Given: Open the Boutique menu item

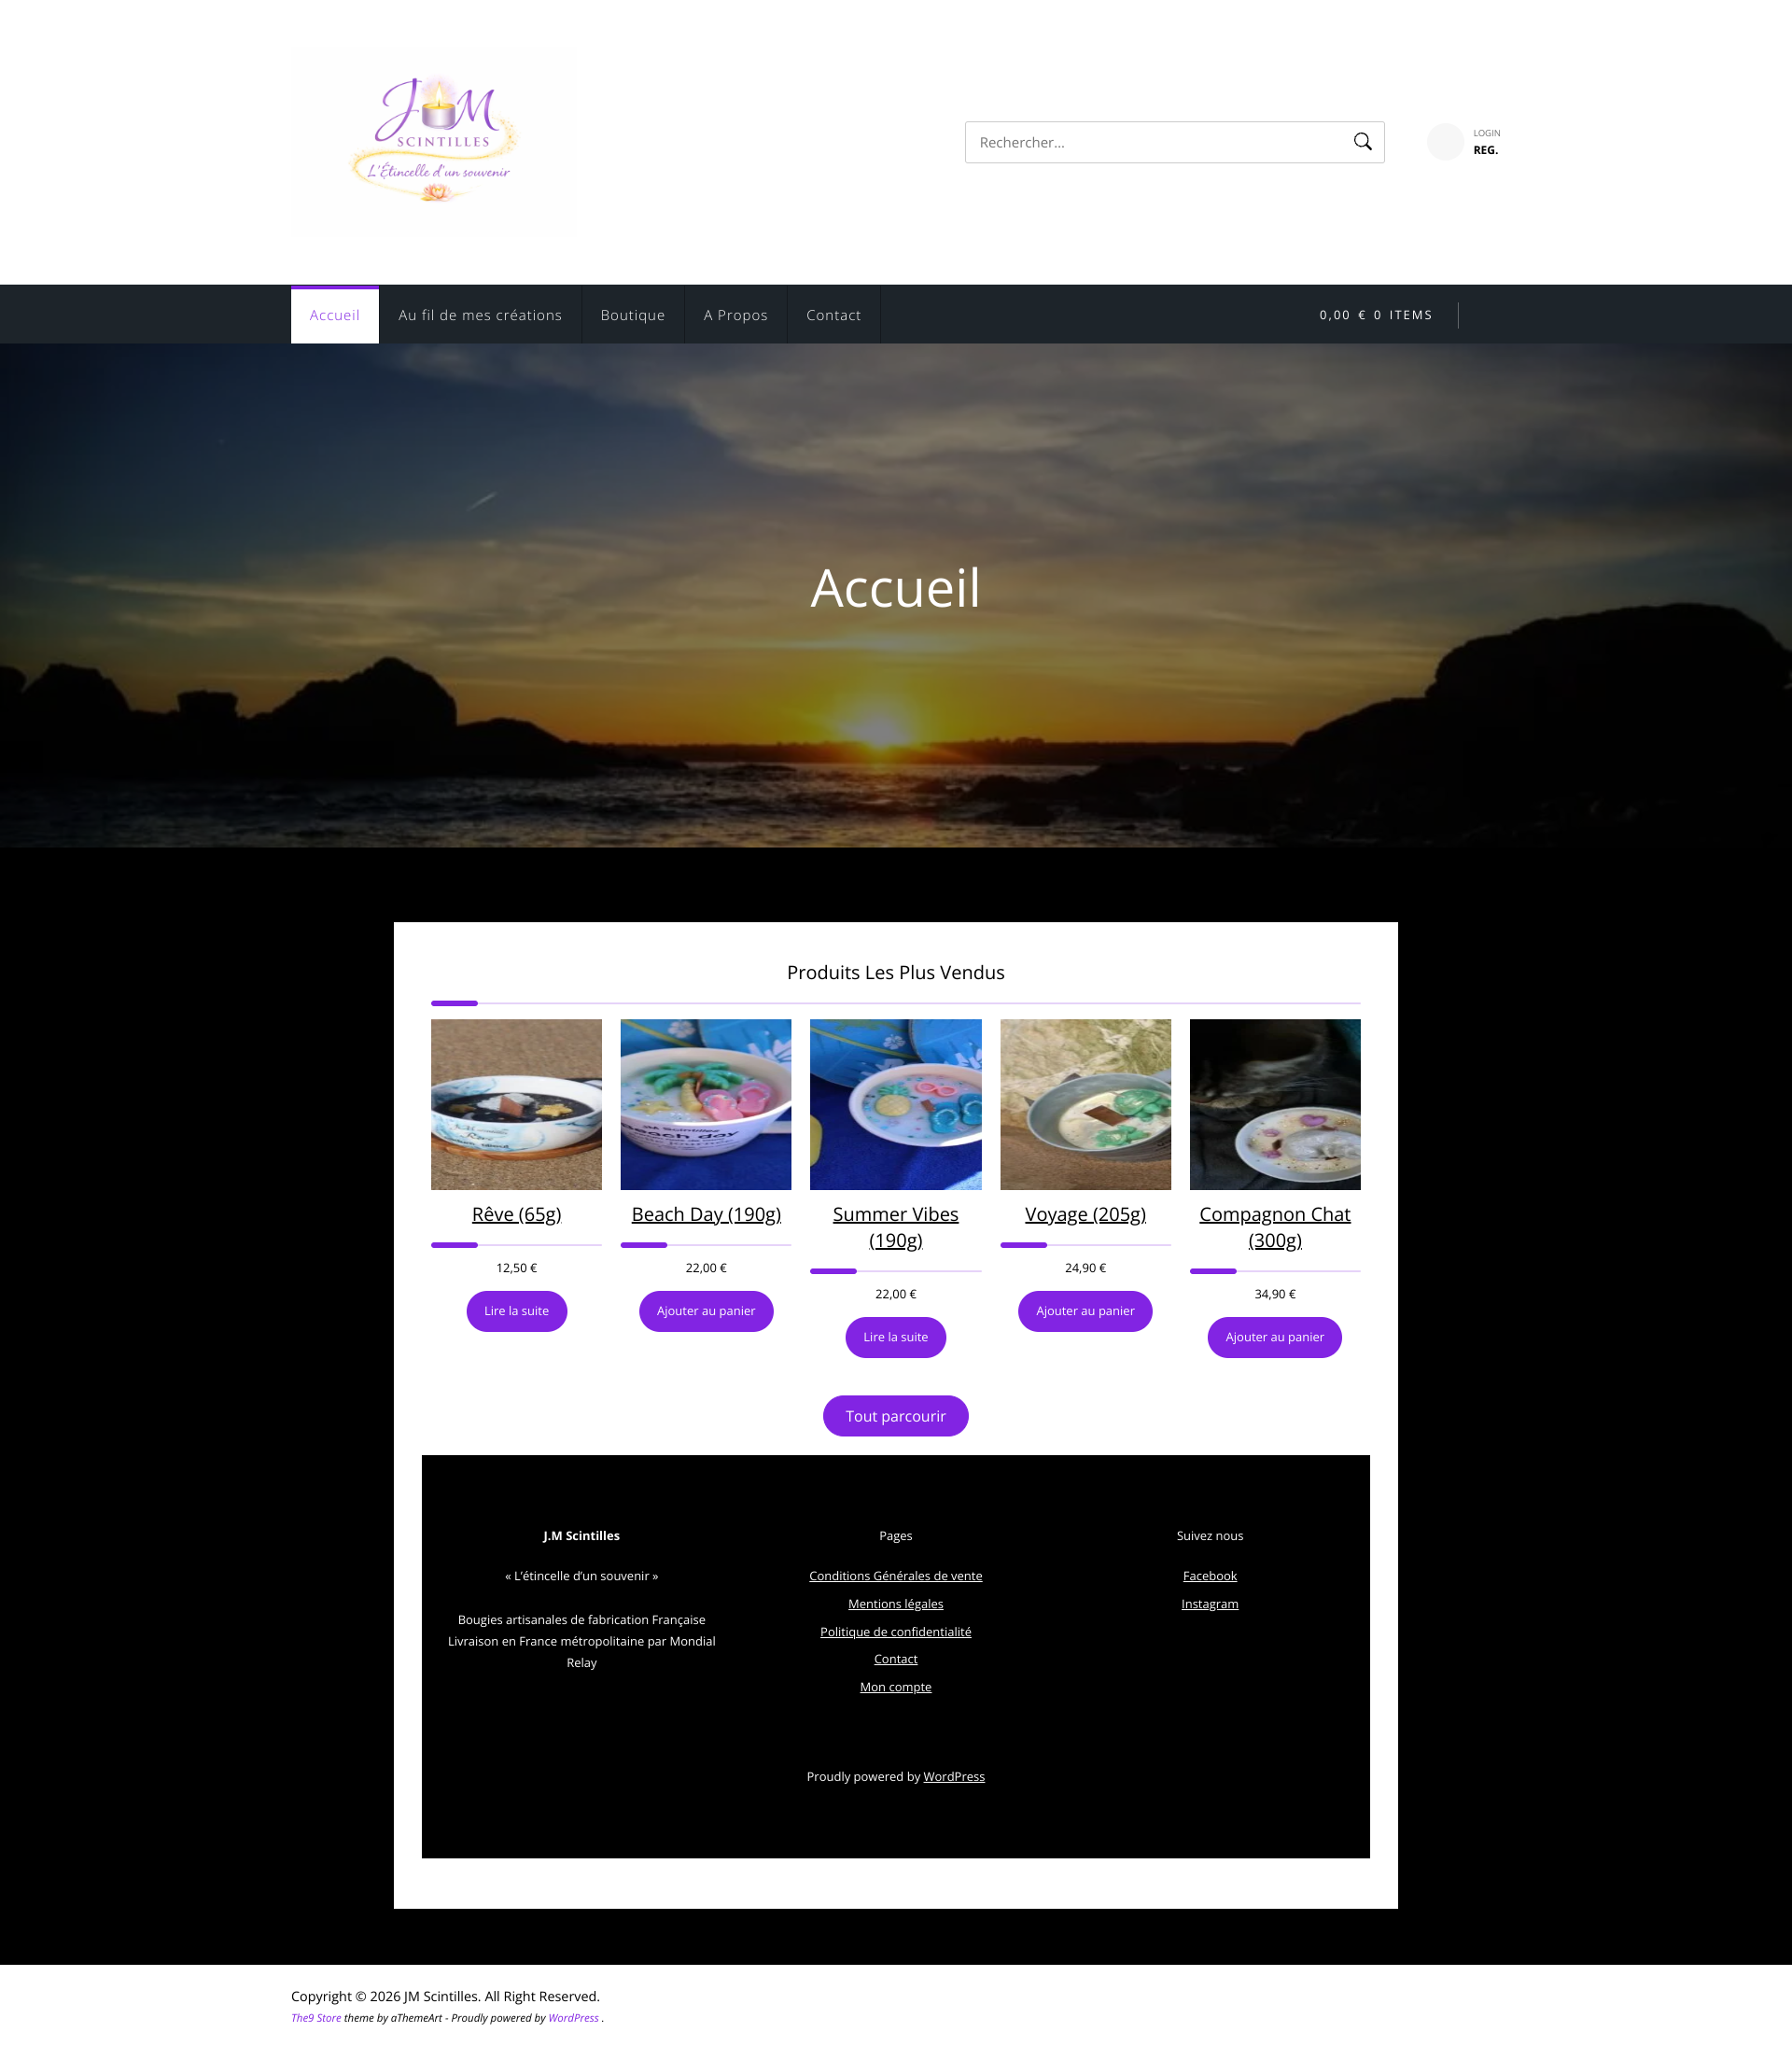Looking at the screenshot, I should pos(632,315).
